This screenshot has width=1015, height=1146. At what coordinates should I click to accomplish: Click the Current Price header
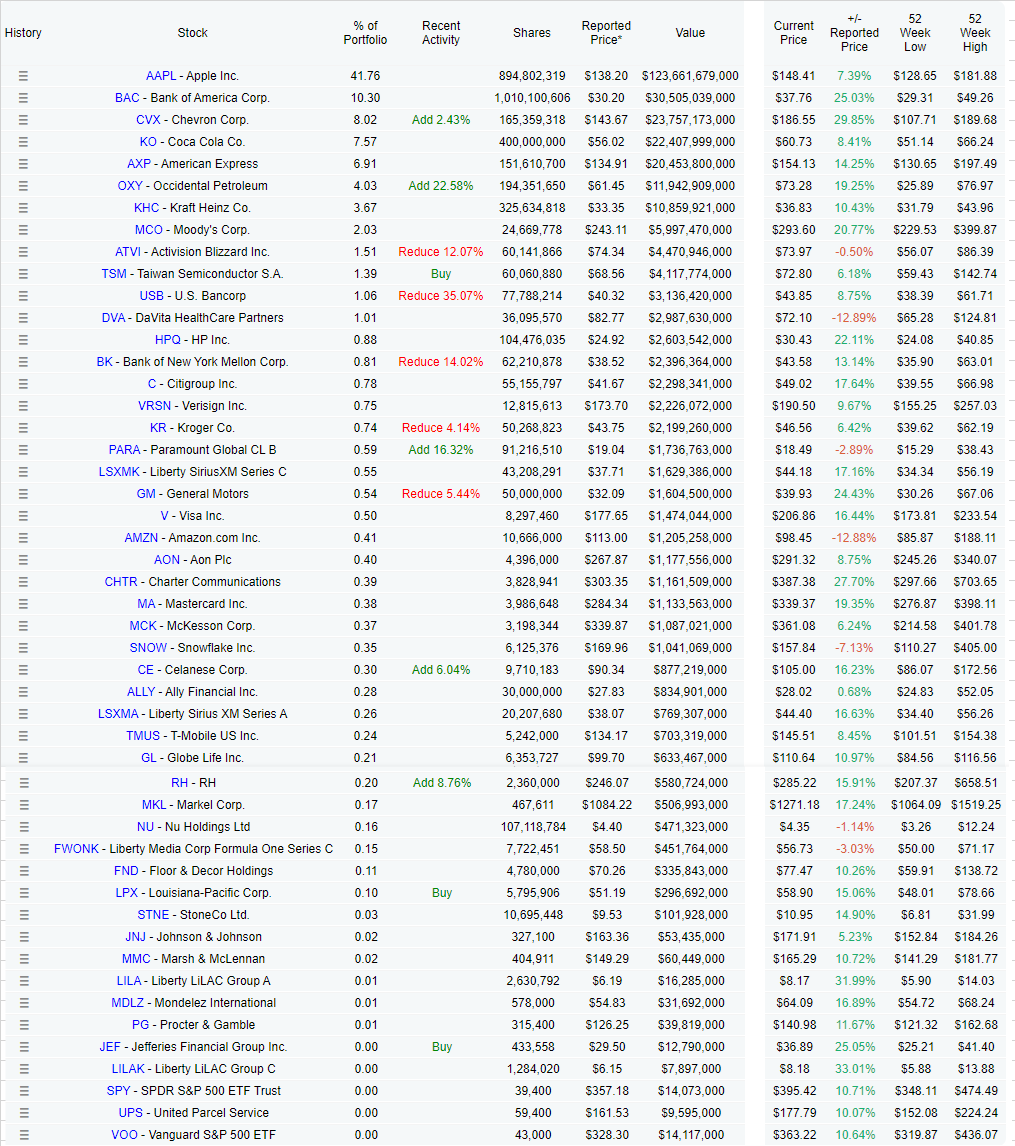(794, 33)
